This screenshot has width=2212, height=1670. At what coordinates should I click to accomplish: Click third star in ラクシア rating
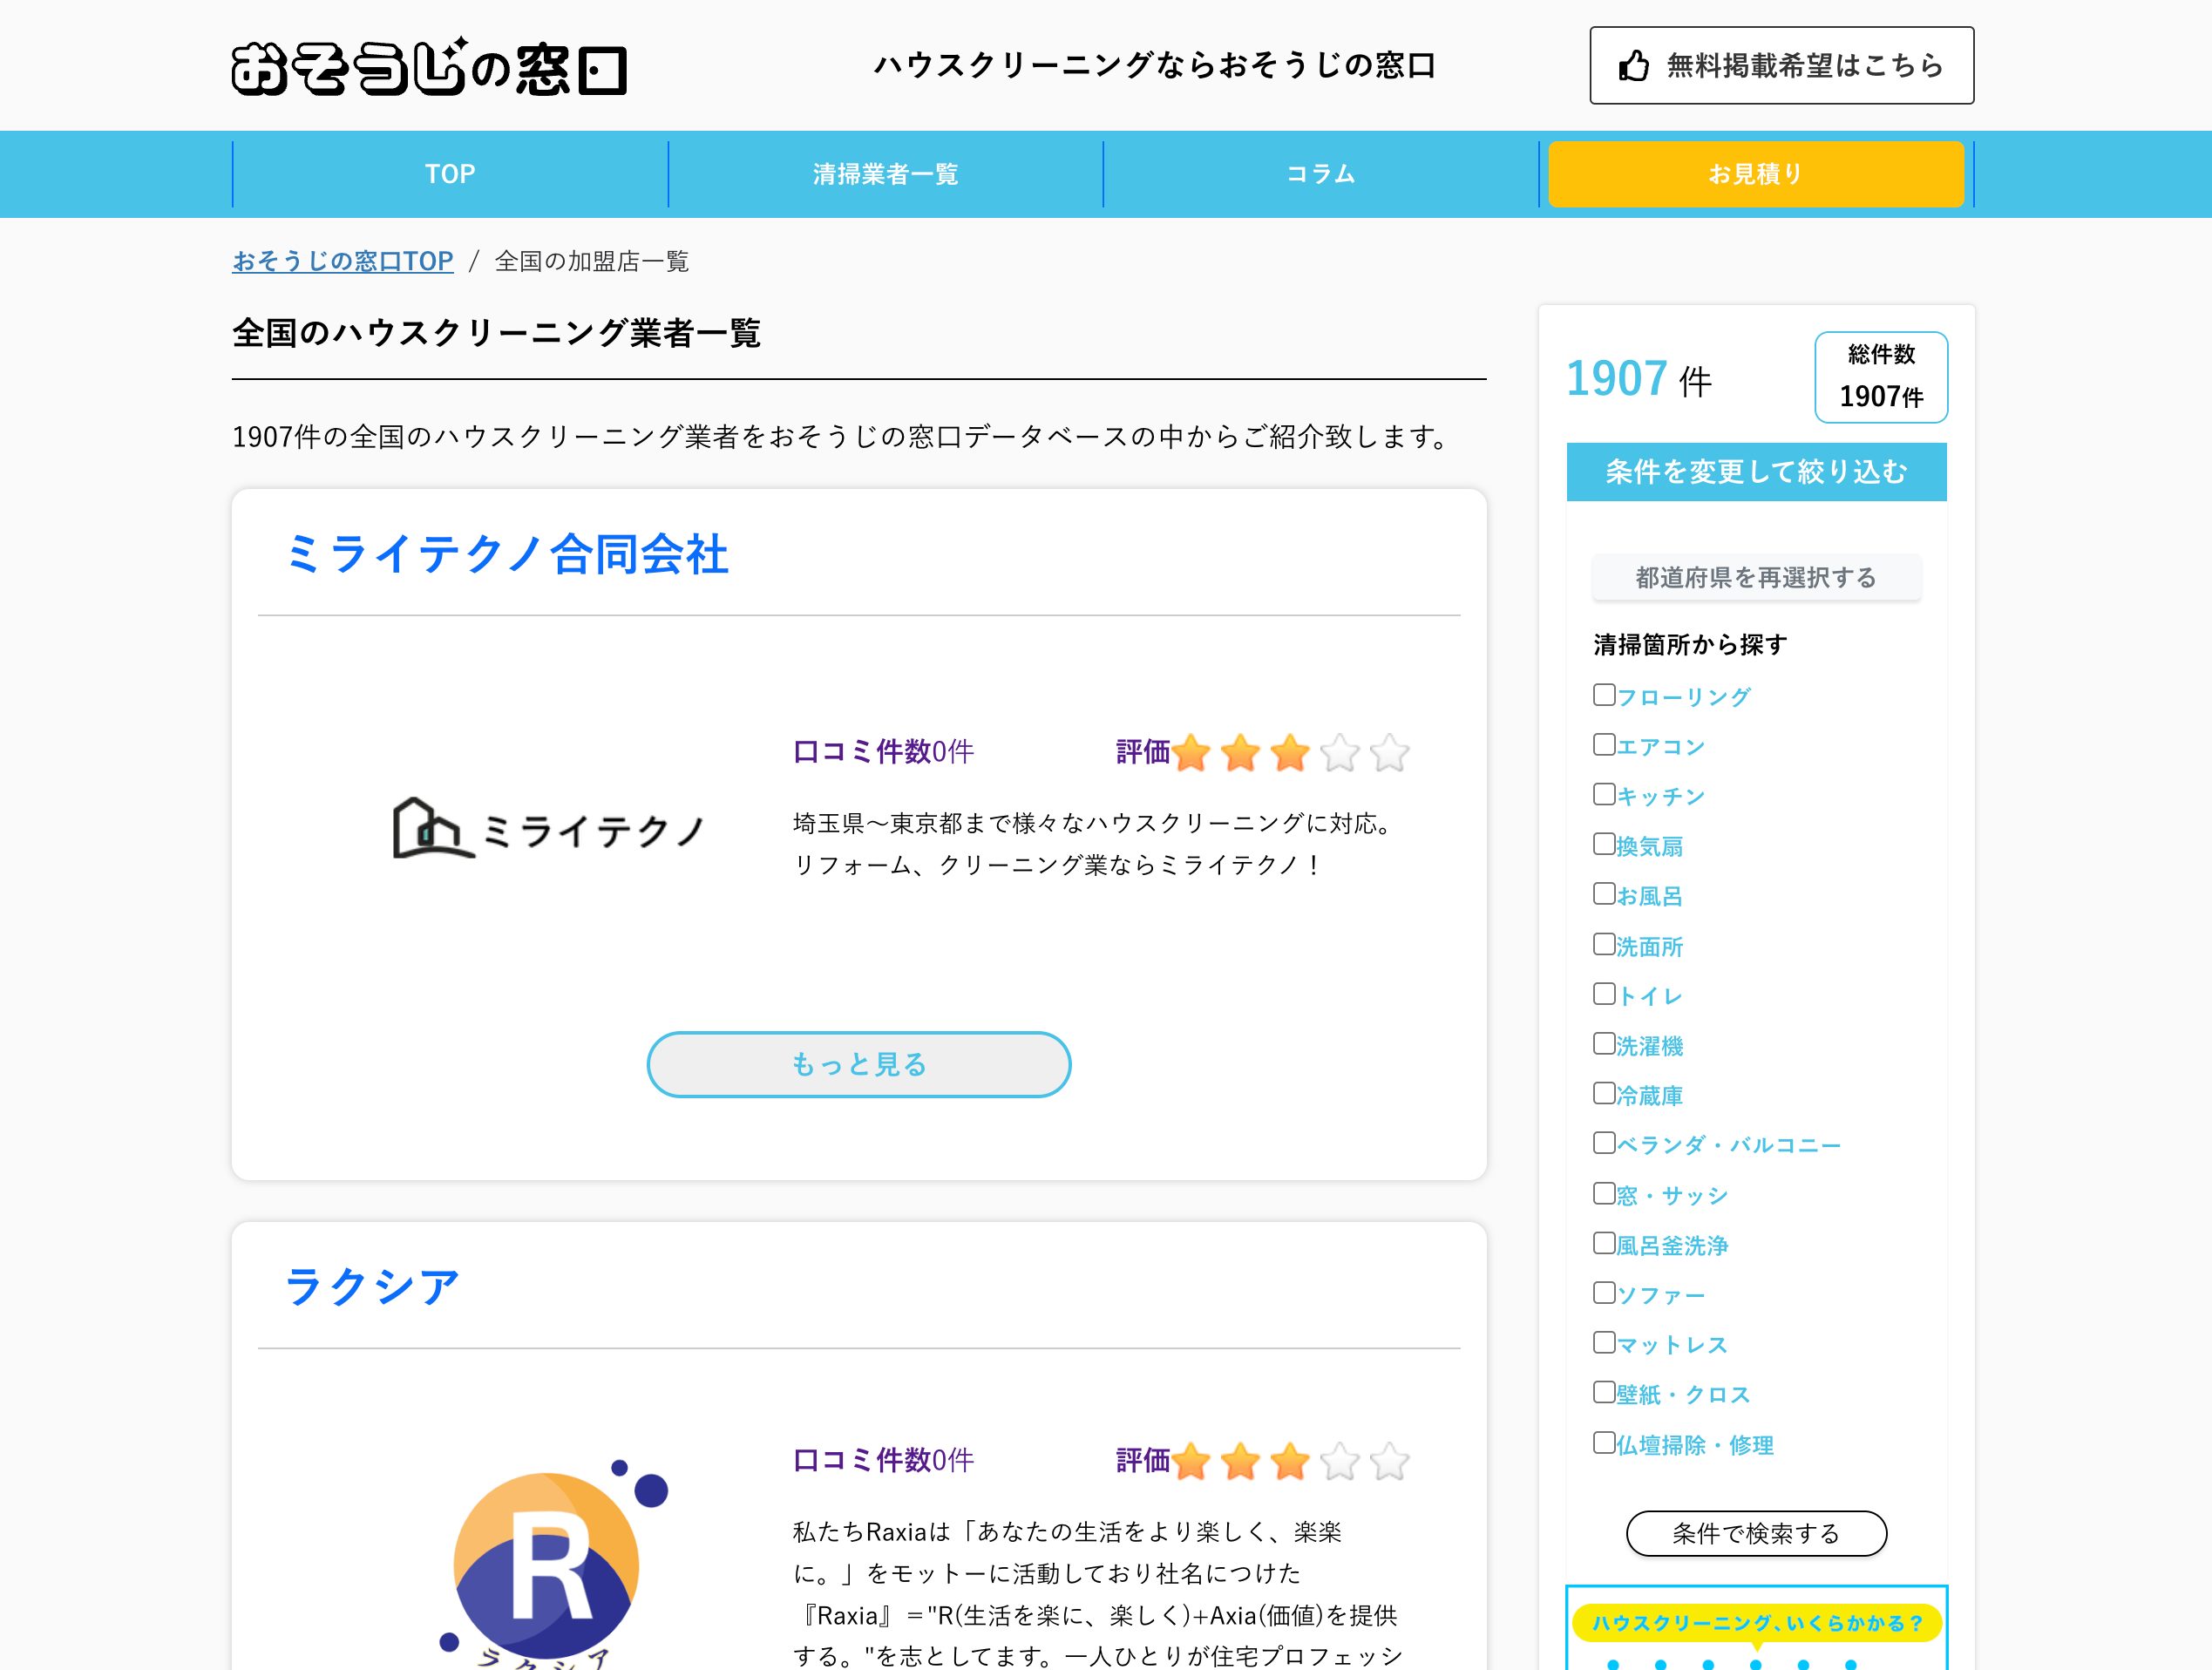[x=1290, y=1461]
